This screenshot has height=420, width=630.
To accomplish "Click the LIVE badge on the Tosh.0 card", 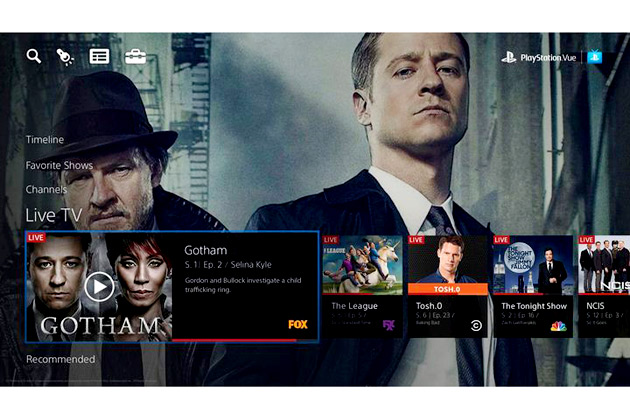I will (x=416, y=240).
